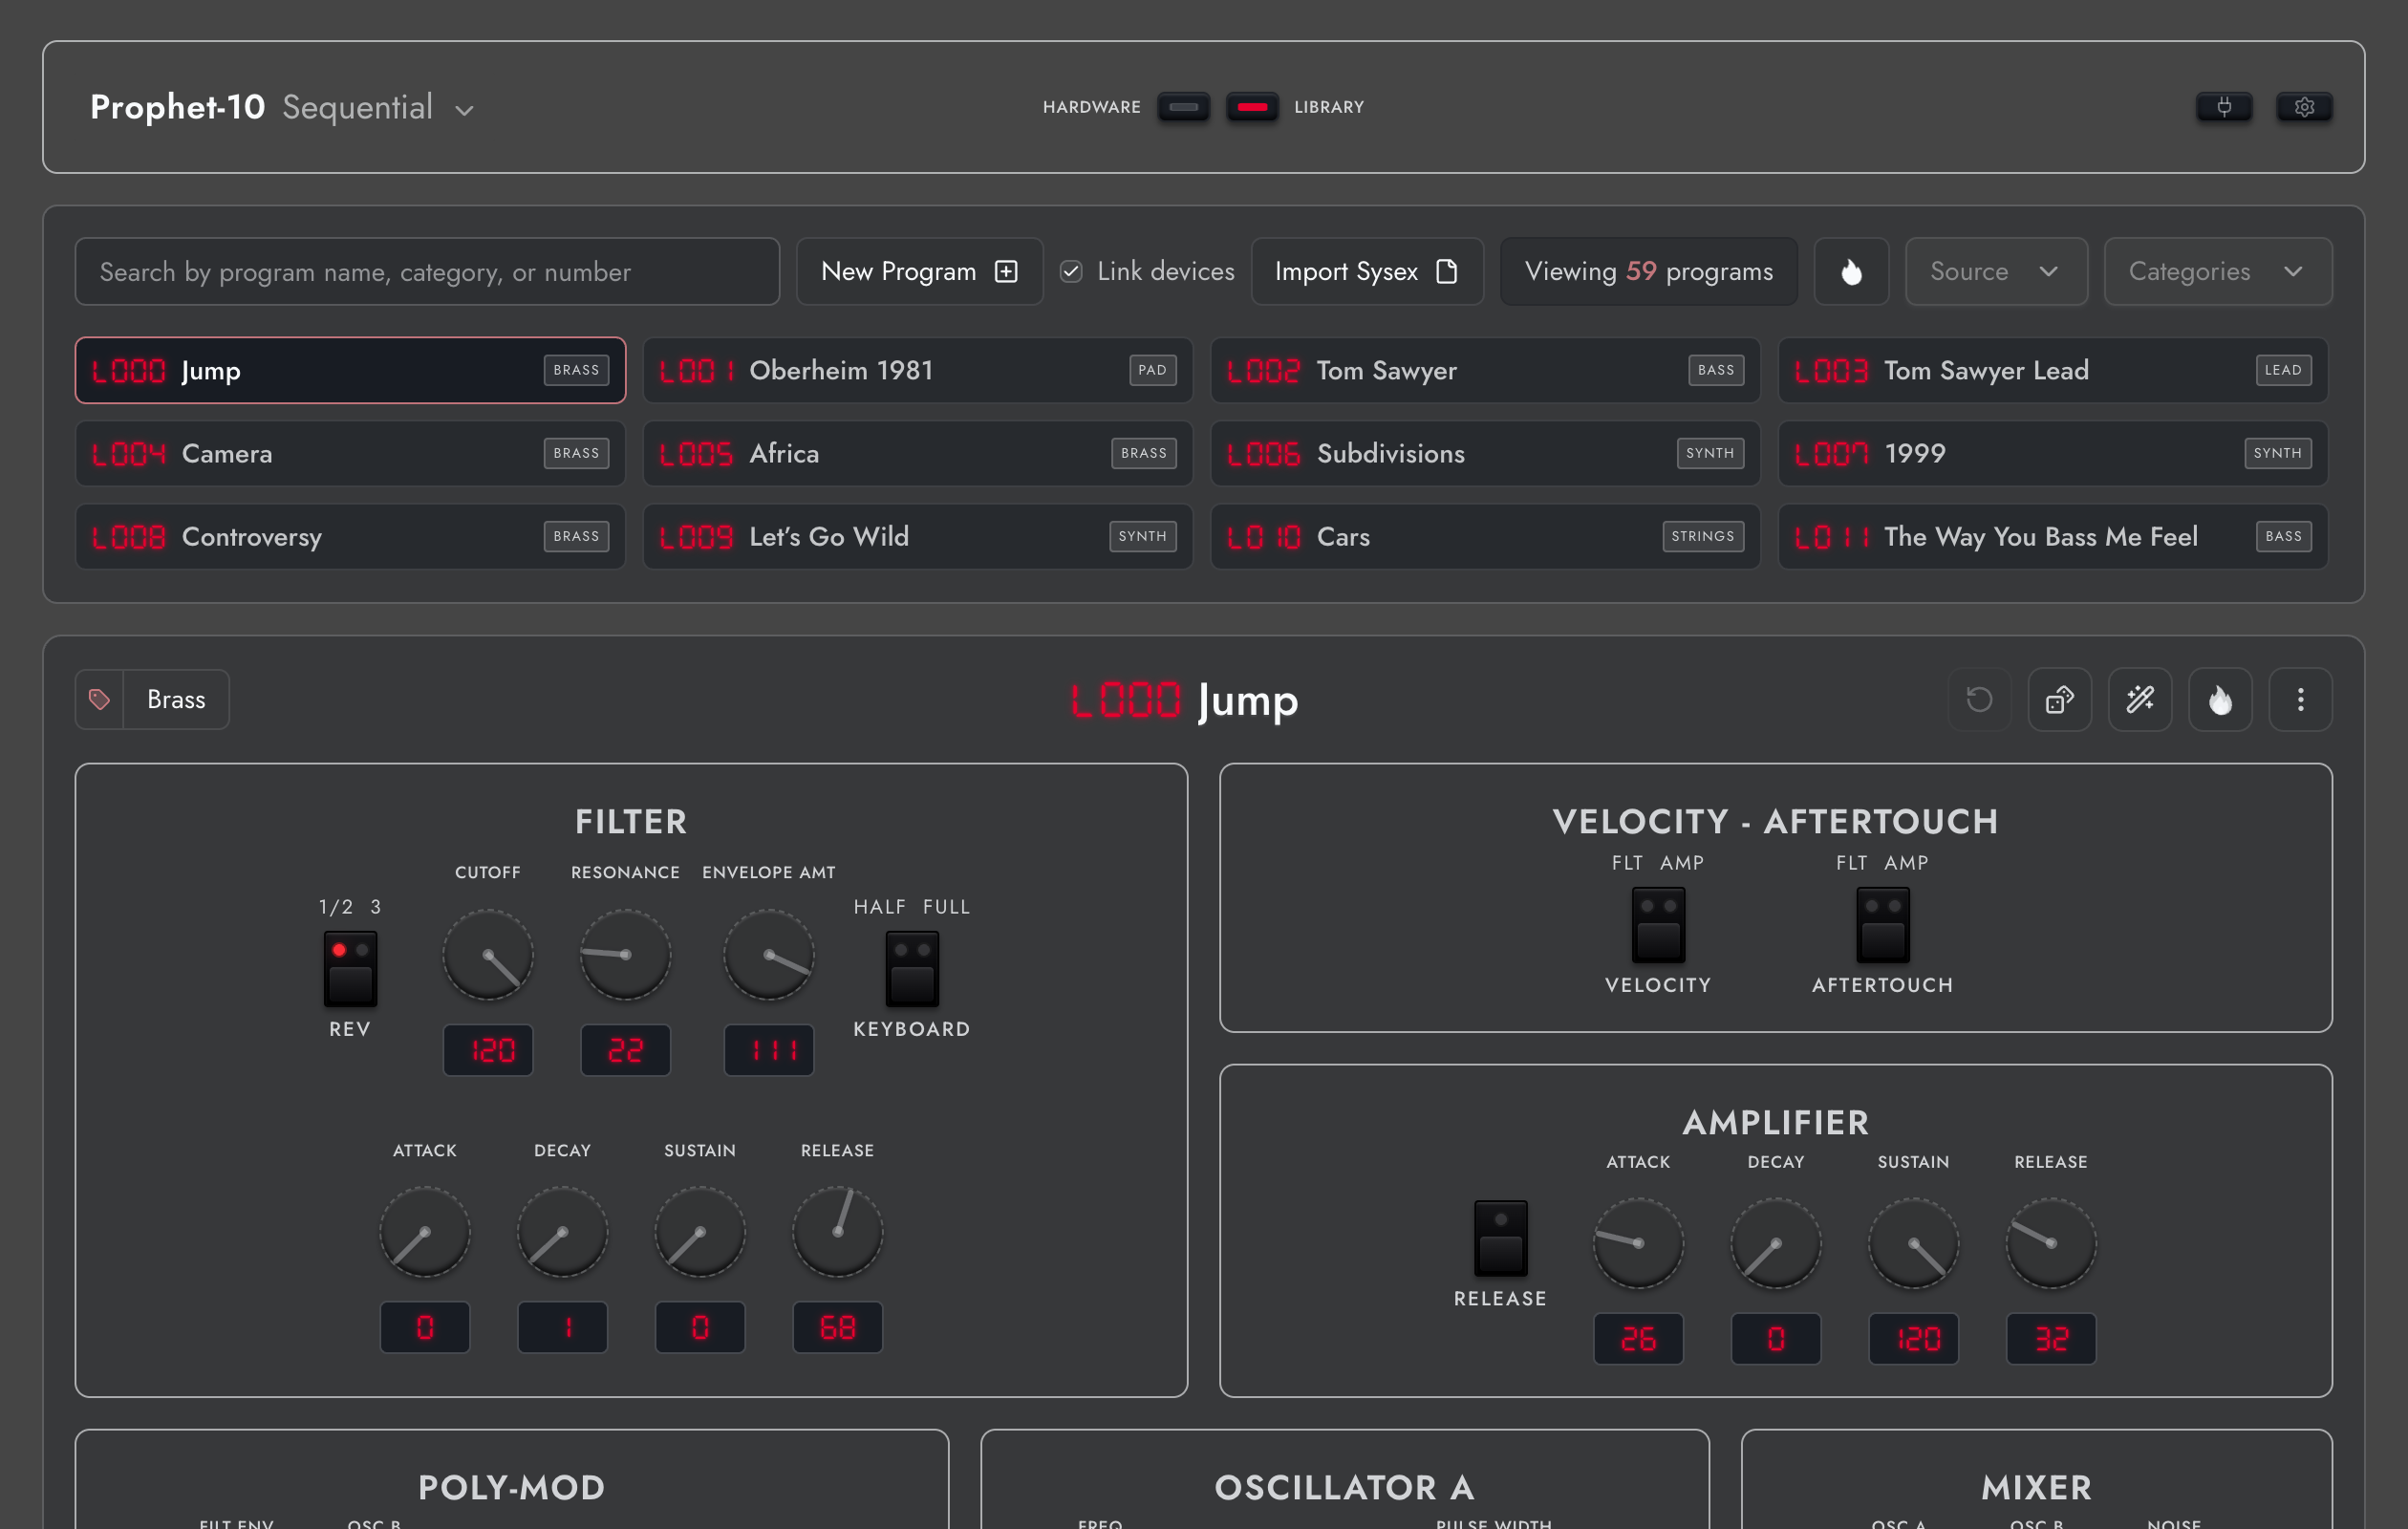
Task: Toggle the VELOCITY FLT AMP switch
Action: click(1658, 924)
